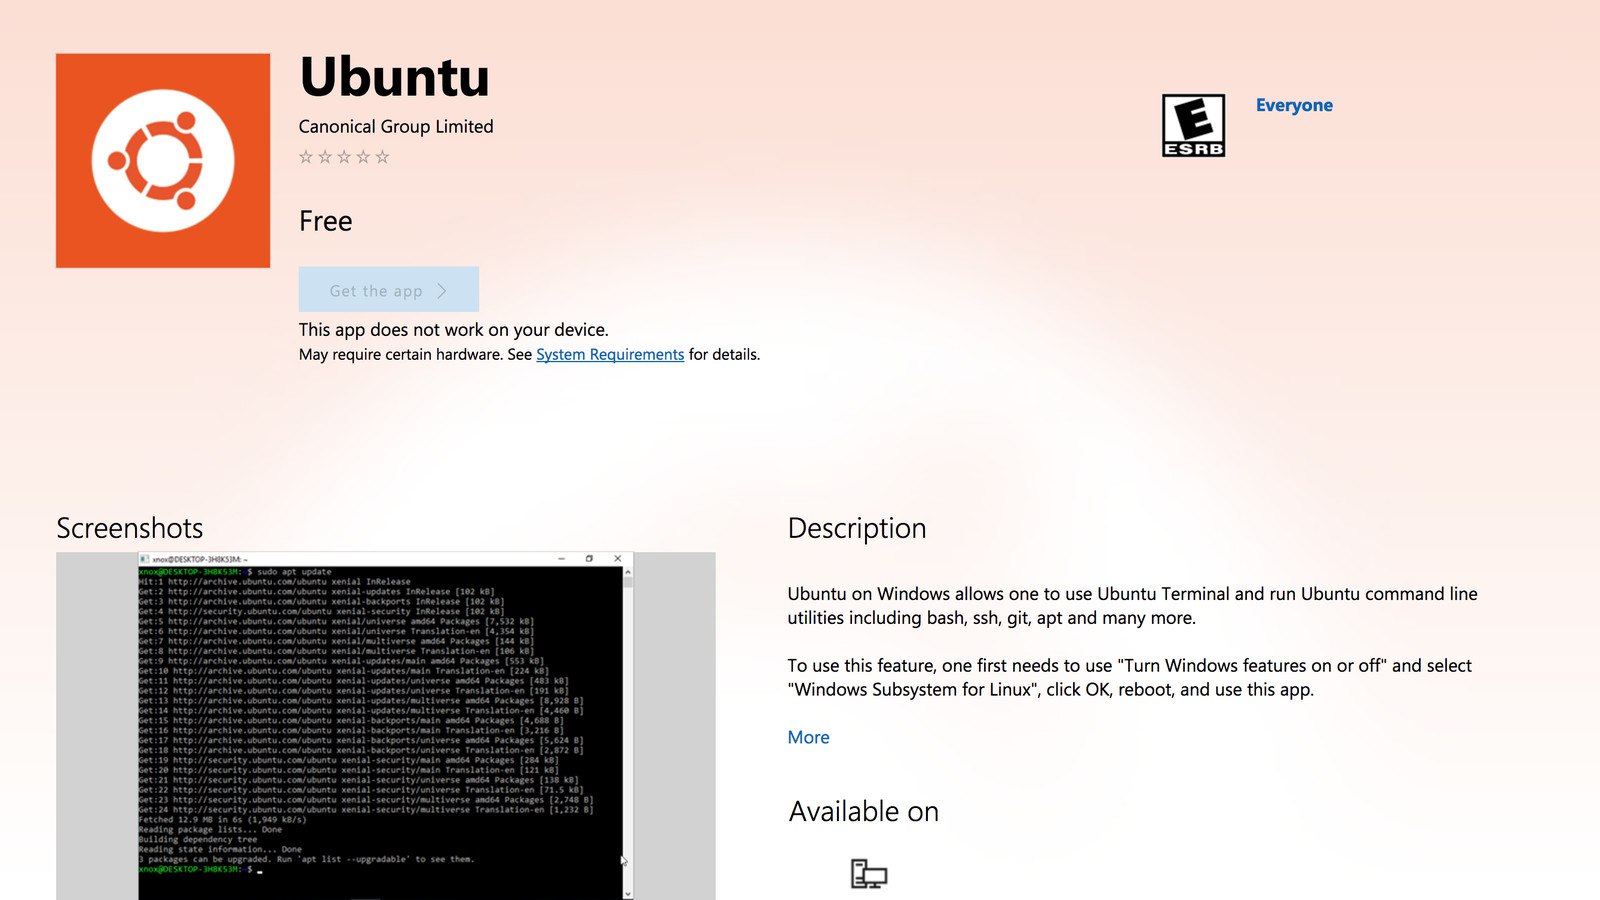The image size is (1600, 900).
Task: Click the scrollbar in the terminal screenshot
Action: coord(628,732)
